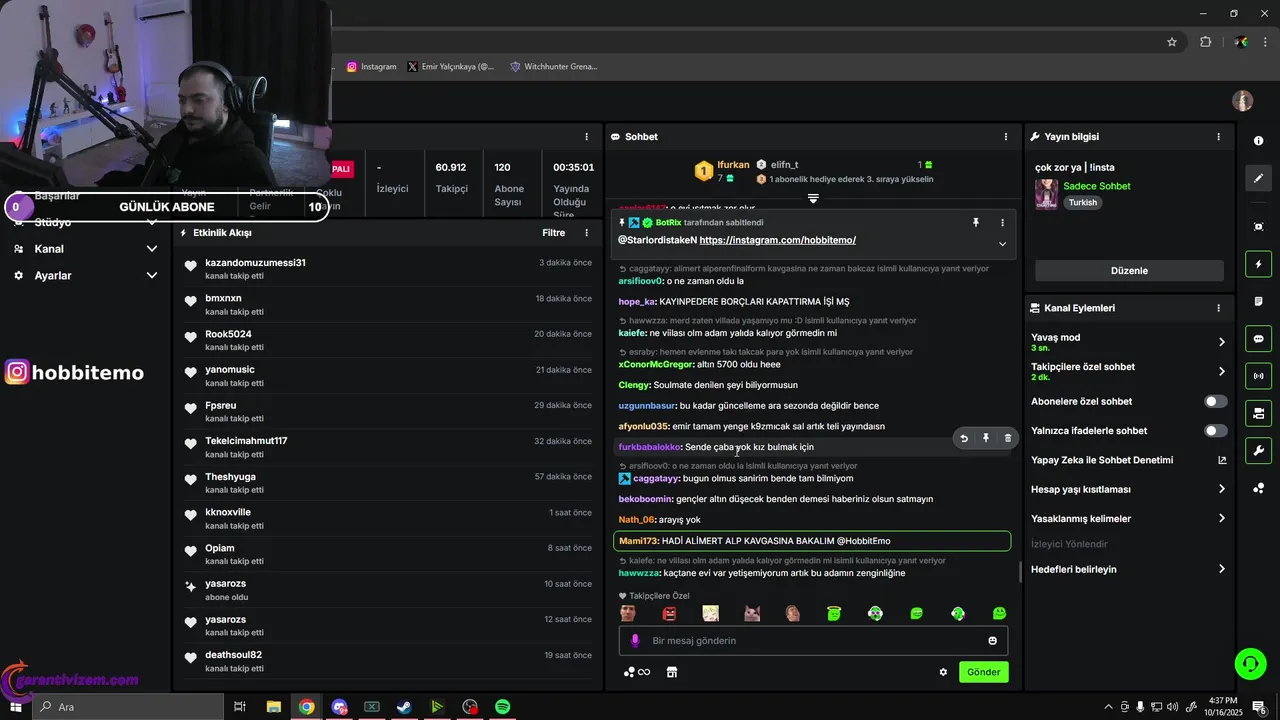Screen dimensions: 1280x720
Task: Expand the pinned message chevron
Action: [1002, 244]
